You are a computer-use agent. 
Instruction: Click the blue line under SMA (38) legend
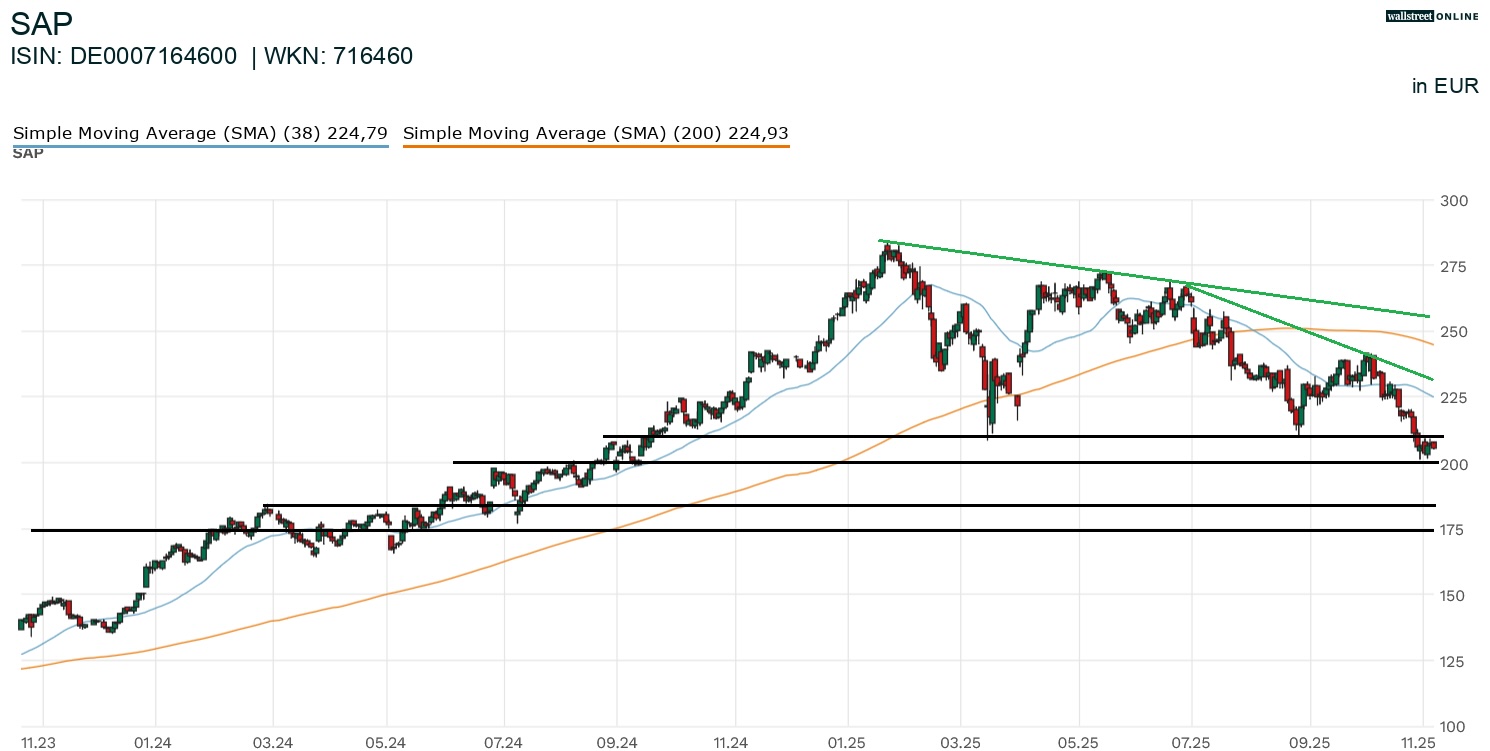pos(200,146)
